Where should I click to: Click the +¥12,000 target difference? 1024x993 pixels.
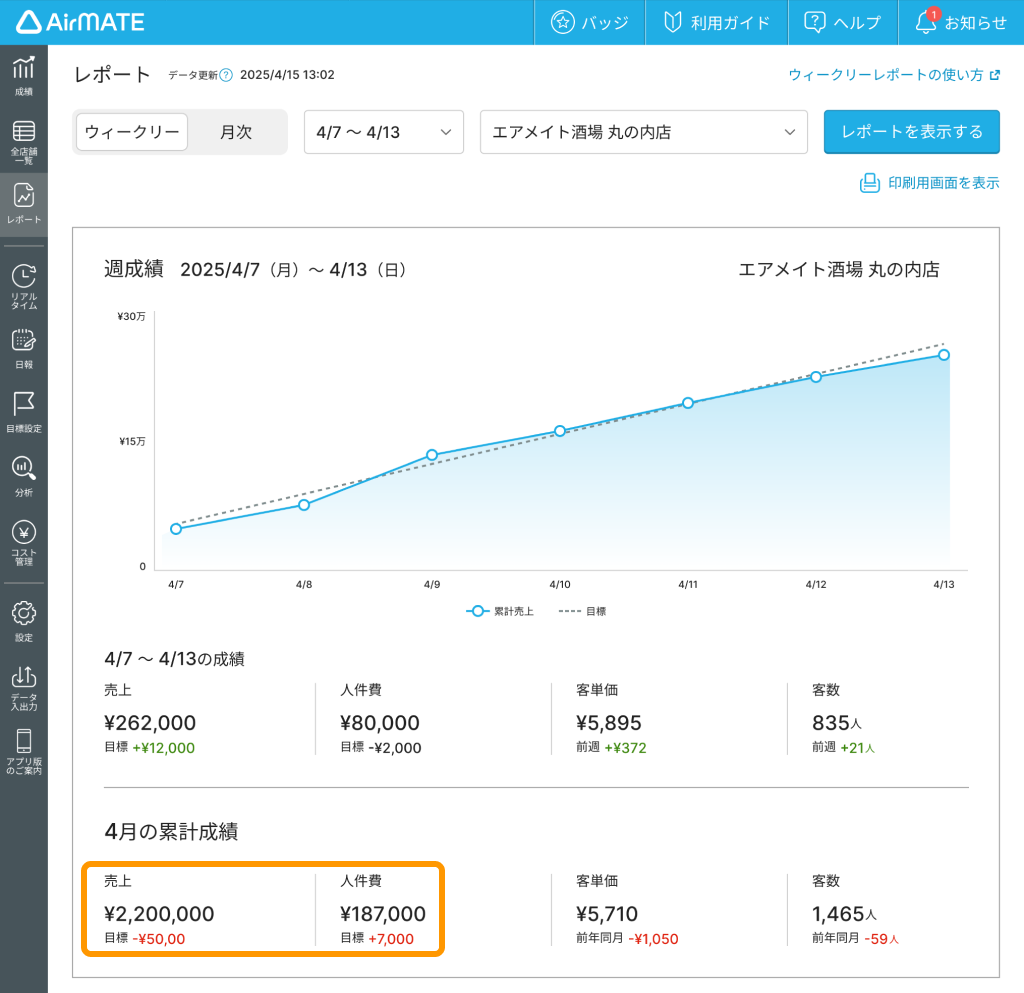click(163, 748)
